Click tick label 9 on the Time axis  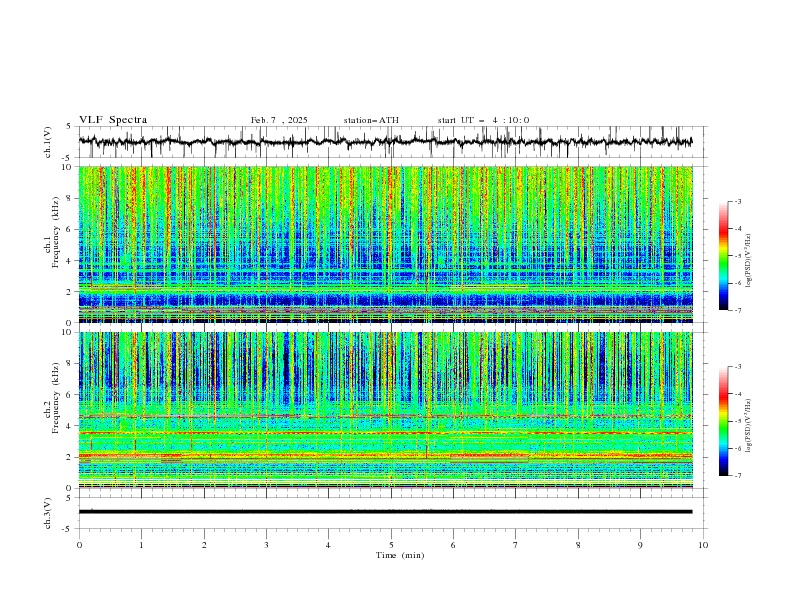pyautogui.click(x=640, y=545)
